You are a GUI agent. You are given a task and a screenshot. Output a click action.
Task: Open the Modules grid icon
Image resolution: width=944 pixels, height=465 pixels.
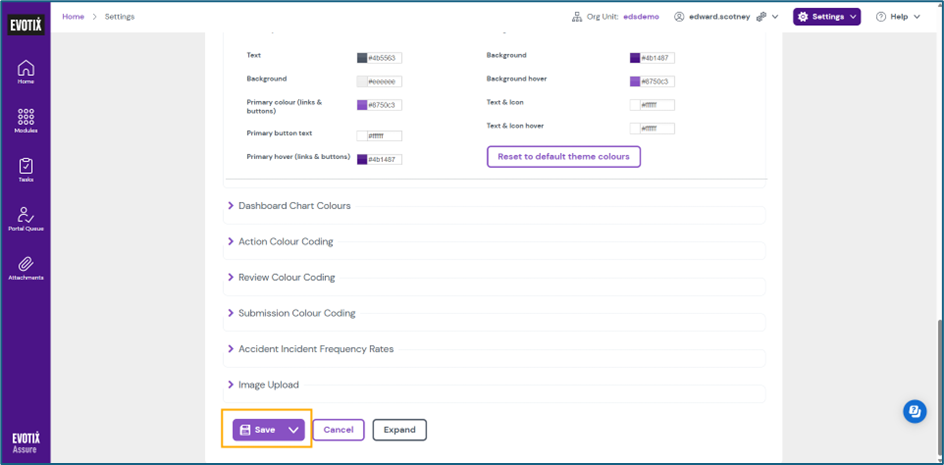coord(26,118)
